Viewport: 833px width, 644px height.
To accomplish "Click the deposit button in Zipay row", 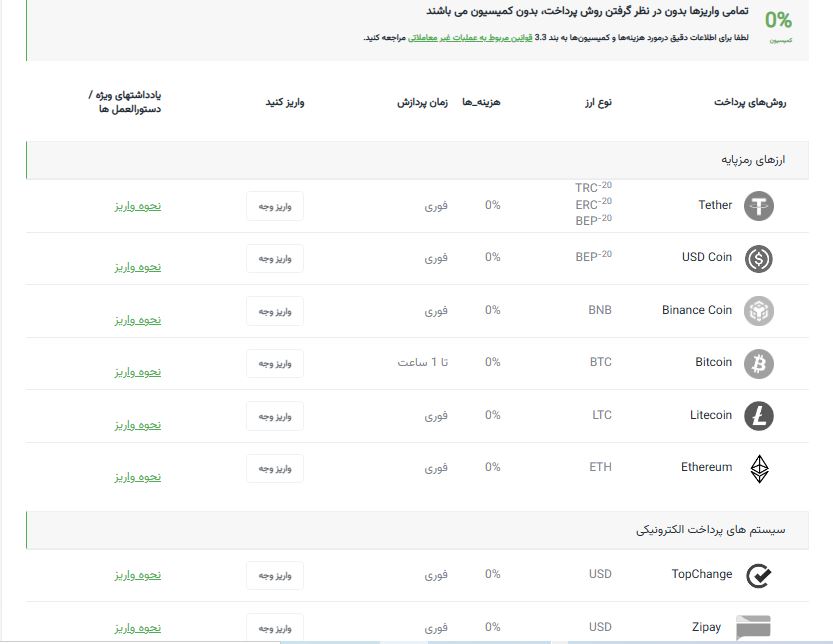I will click(x=275, y=628).
